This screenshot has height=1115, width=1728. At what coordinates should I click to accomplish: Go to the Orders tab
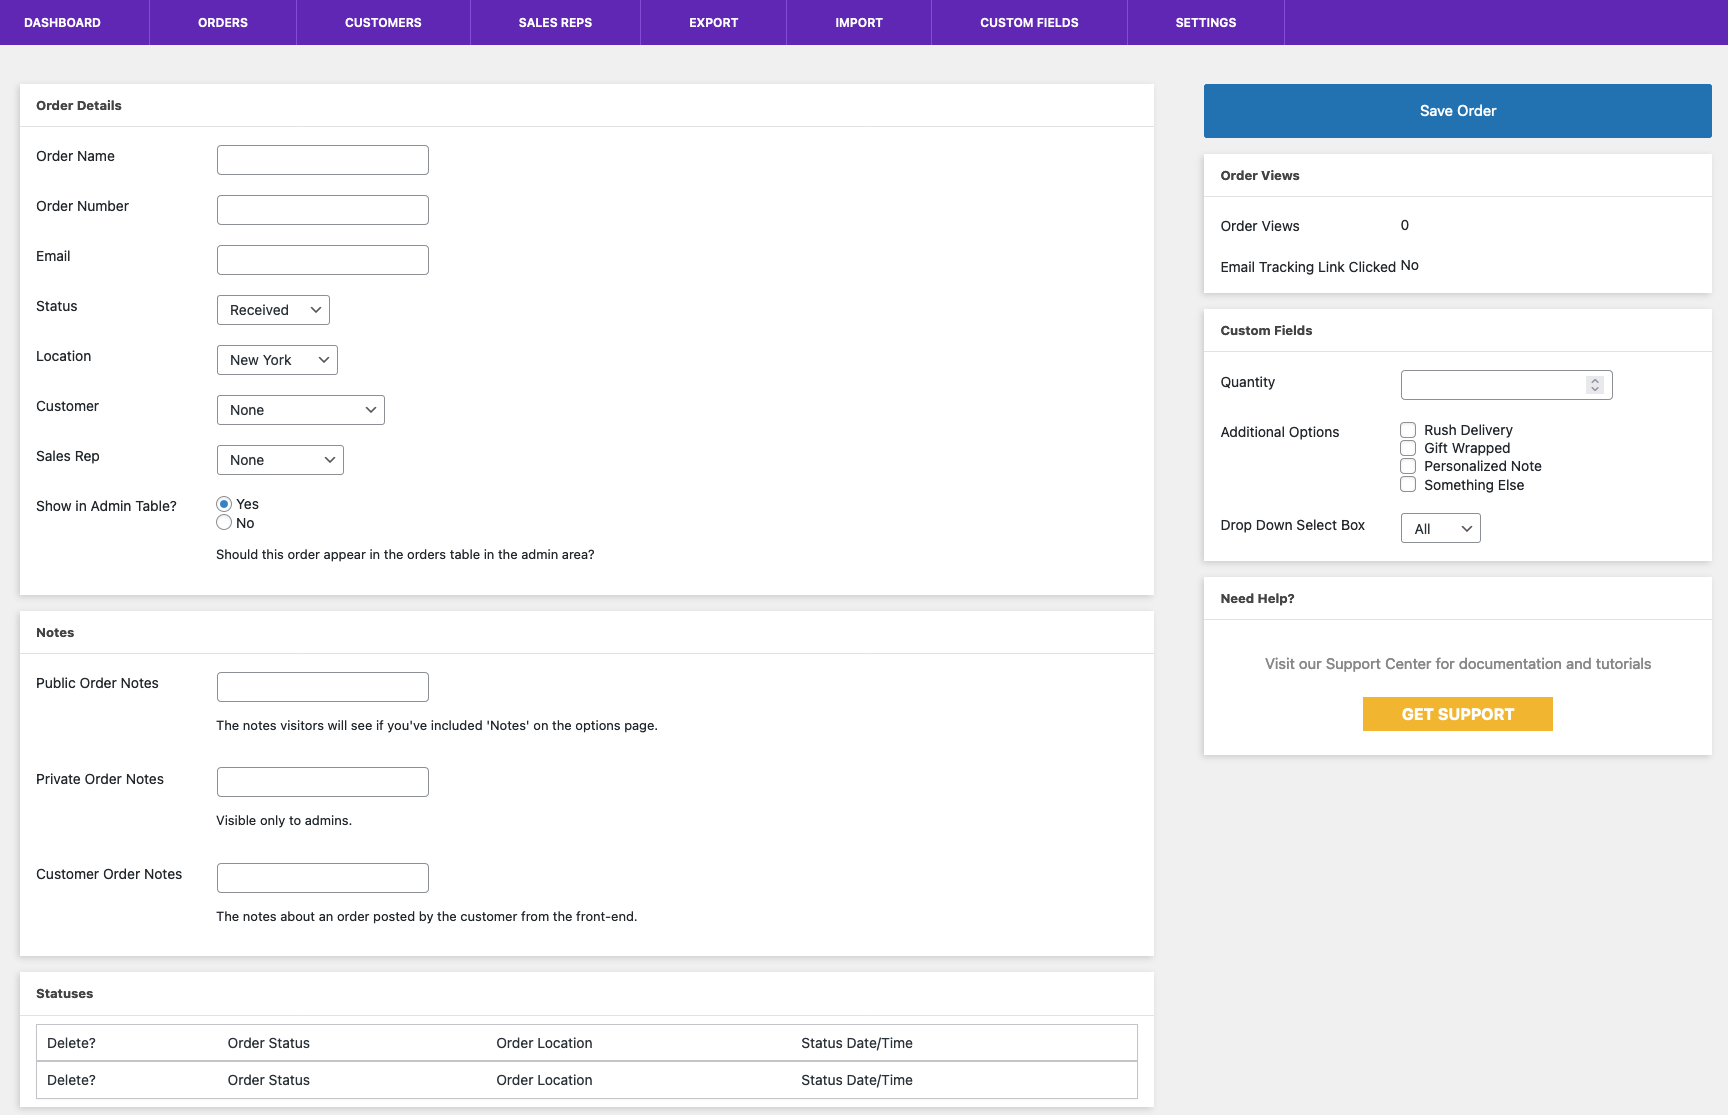pyautogui.click(x=223, y=22)
